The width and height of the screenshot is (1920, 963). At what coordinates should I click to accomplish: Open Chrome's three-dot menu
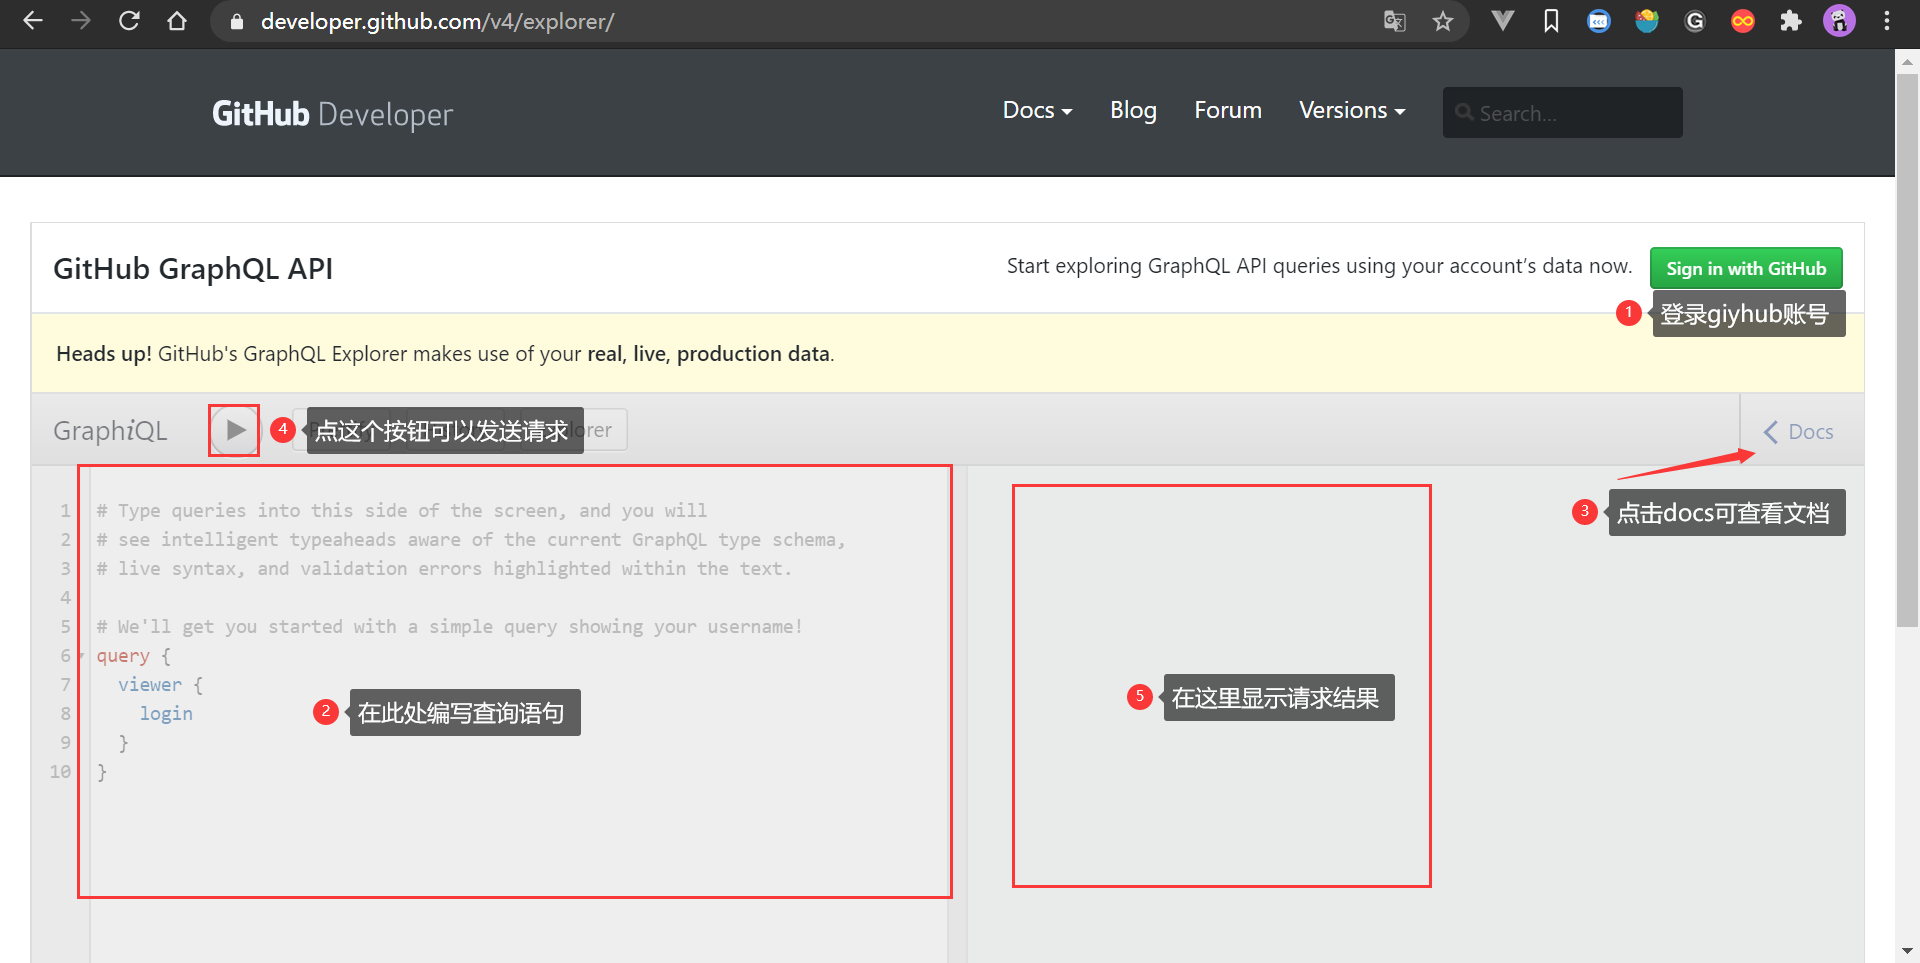(x=1888, y=21)
